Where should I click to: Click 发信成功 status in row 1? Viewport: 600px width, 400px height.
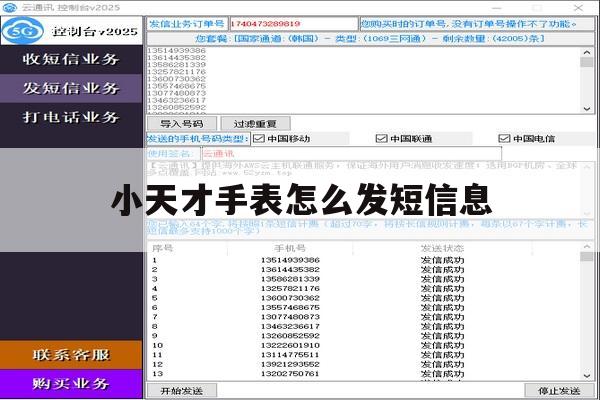pyautogui.click(x=442, y=260)
